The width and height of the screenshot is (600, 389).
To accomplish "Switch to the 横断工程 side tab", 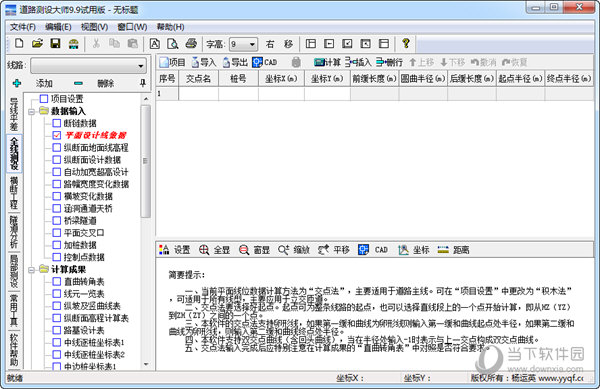I will tap(14, 192).
